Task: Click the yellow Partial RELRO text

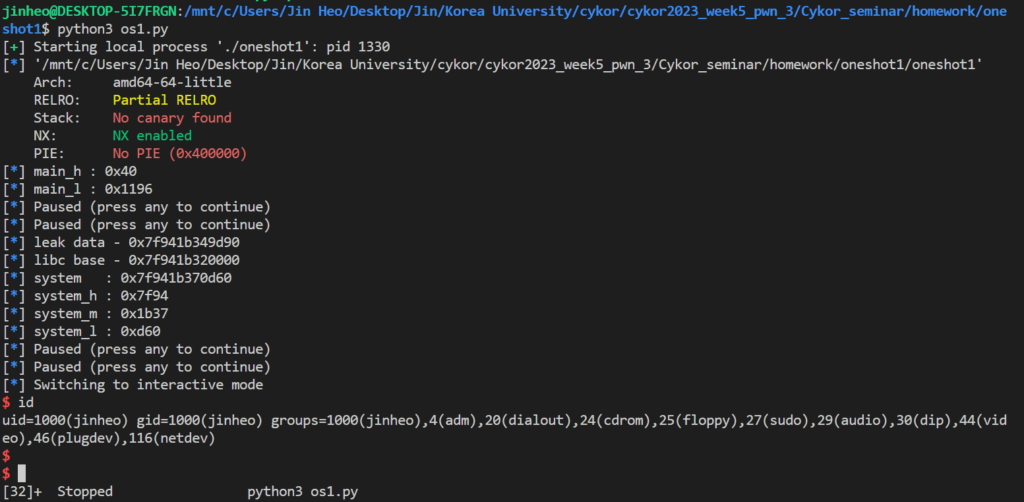Action: pos(164,101)
